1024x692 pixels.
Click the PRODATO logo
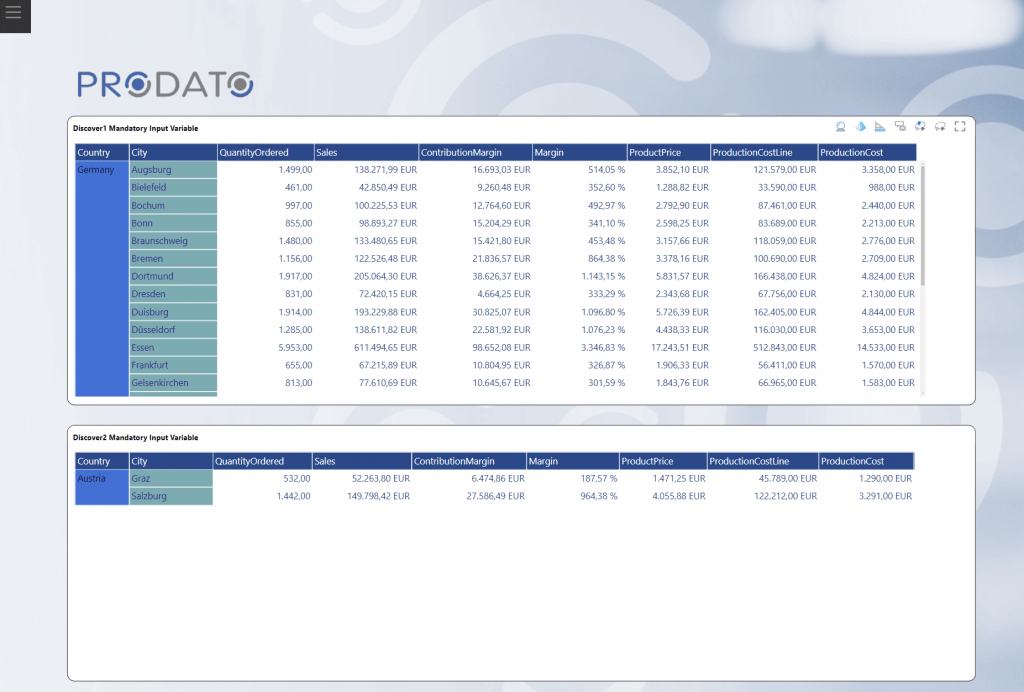click(x=166, y=84)
